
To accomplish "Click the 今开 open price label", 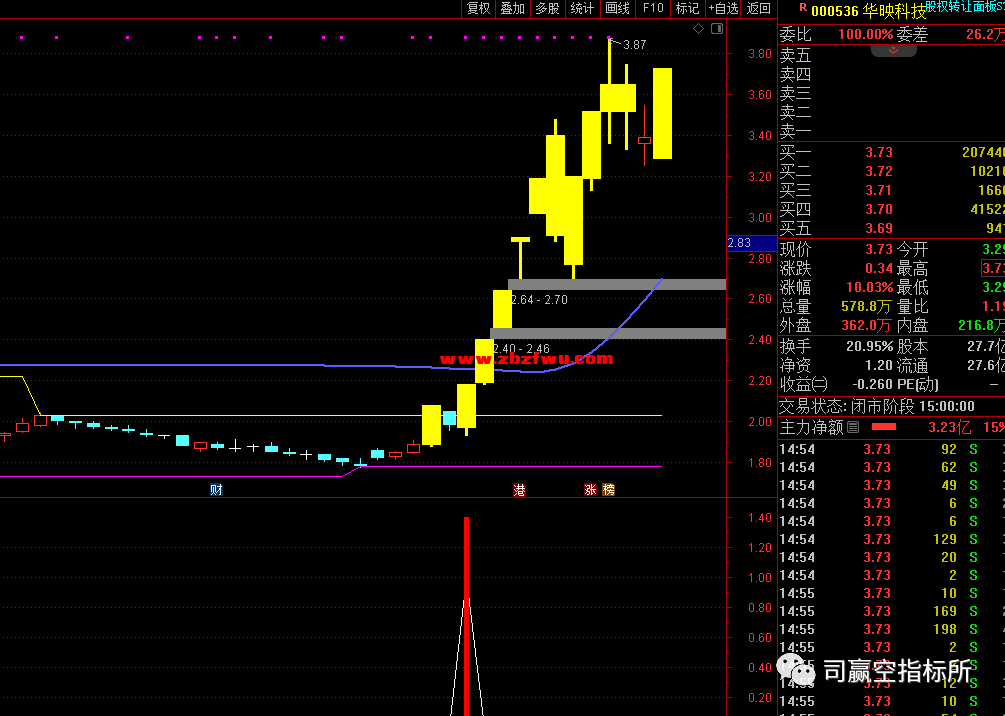I will click(x=912, y=249).
